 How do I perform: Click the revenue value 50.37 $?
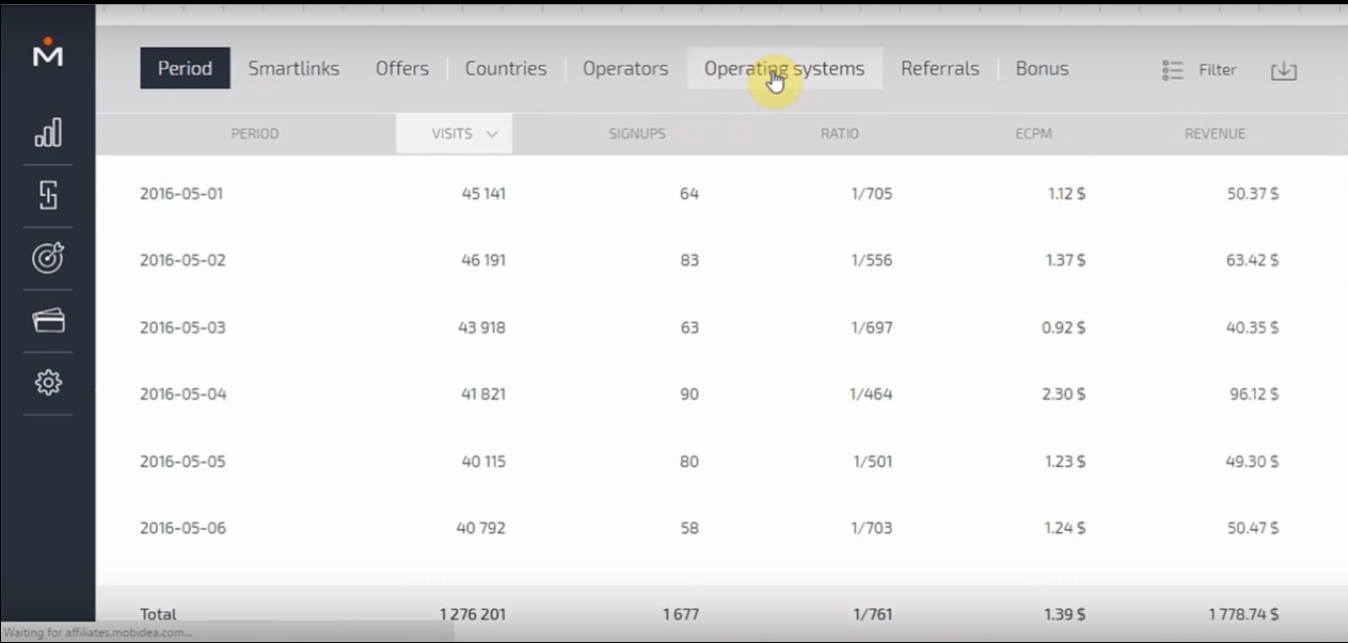coord(1253,194)
